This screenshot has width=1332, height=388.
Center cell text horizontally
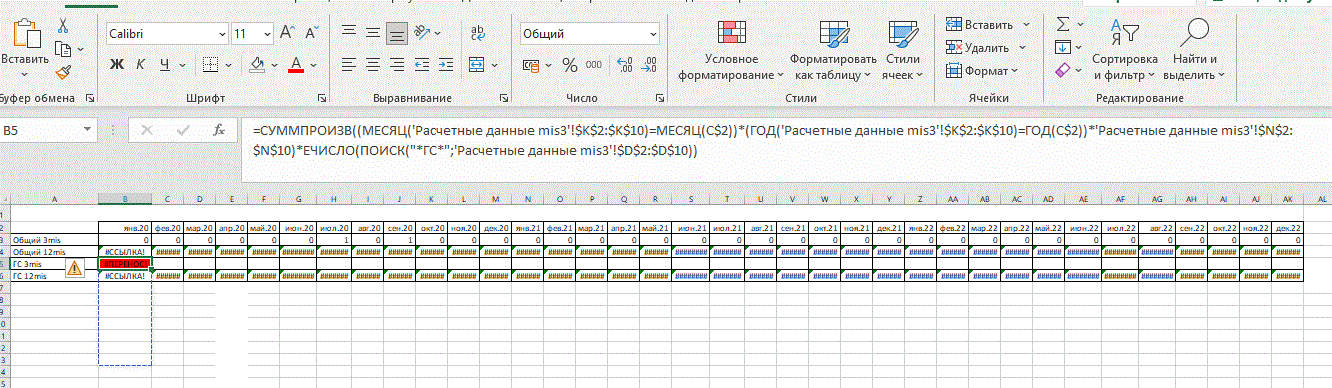372,65
